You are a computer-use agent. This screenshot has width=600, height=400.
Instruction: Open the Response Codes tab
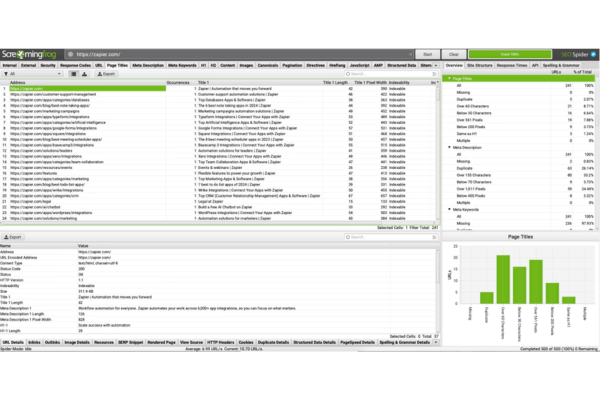coord(75,65)
